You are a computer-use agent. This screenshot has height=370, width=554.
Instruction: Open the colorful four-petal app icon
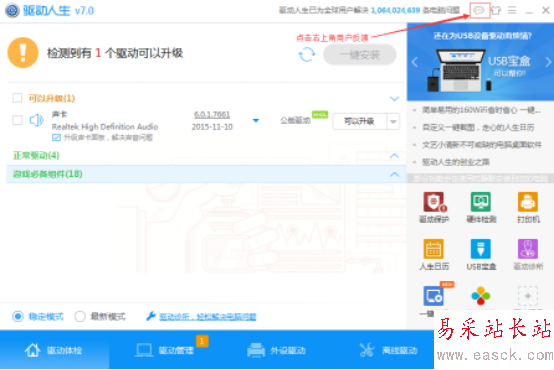(481, 296)
